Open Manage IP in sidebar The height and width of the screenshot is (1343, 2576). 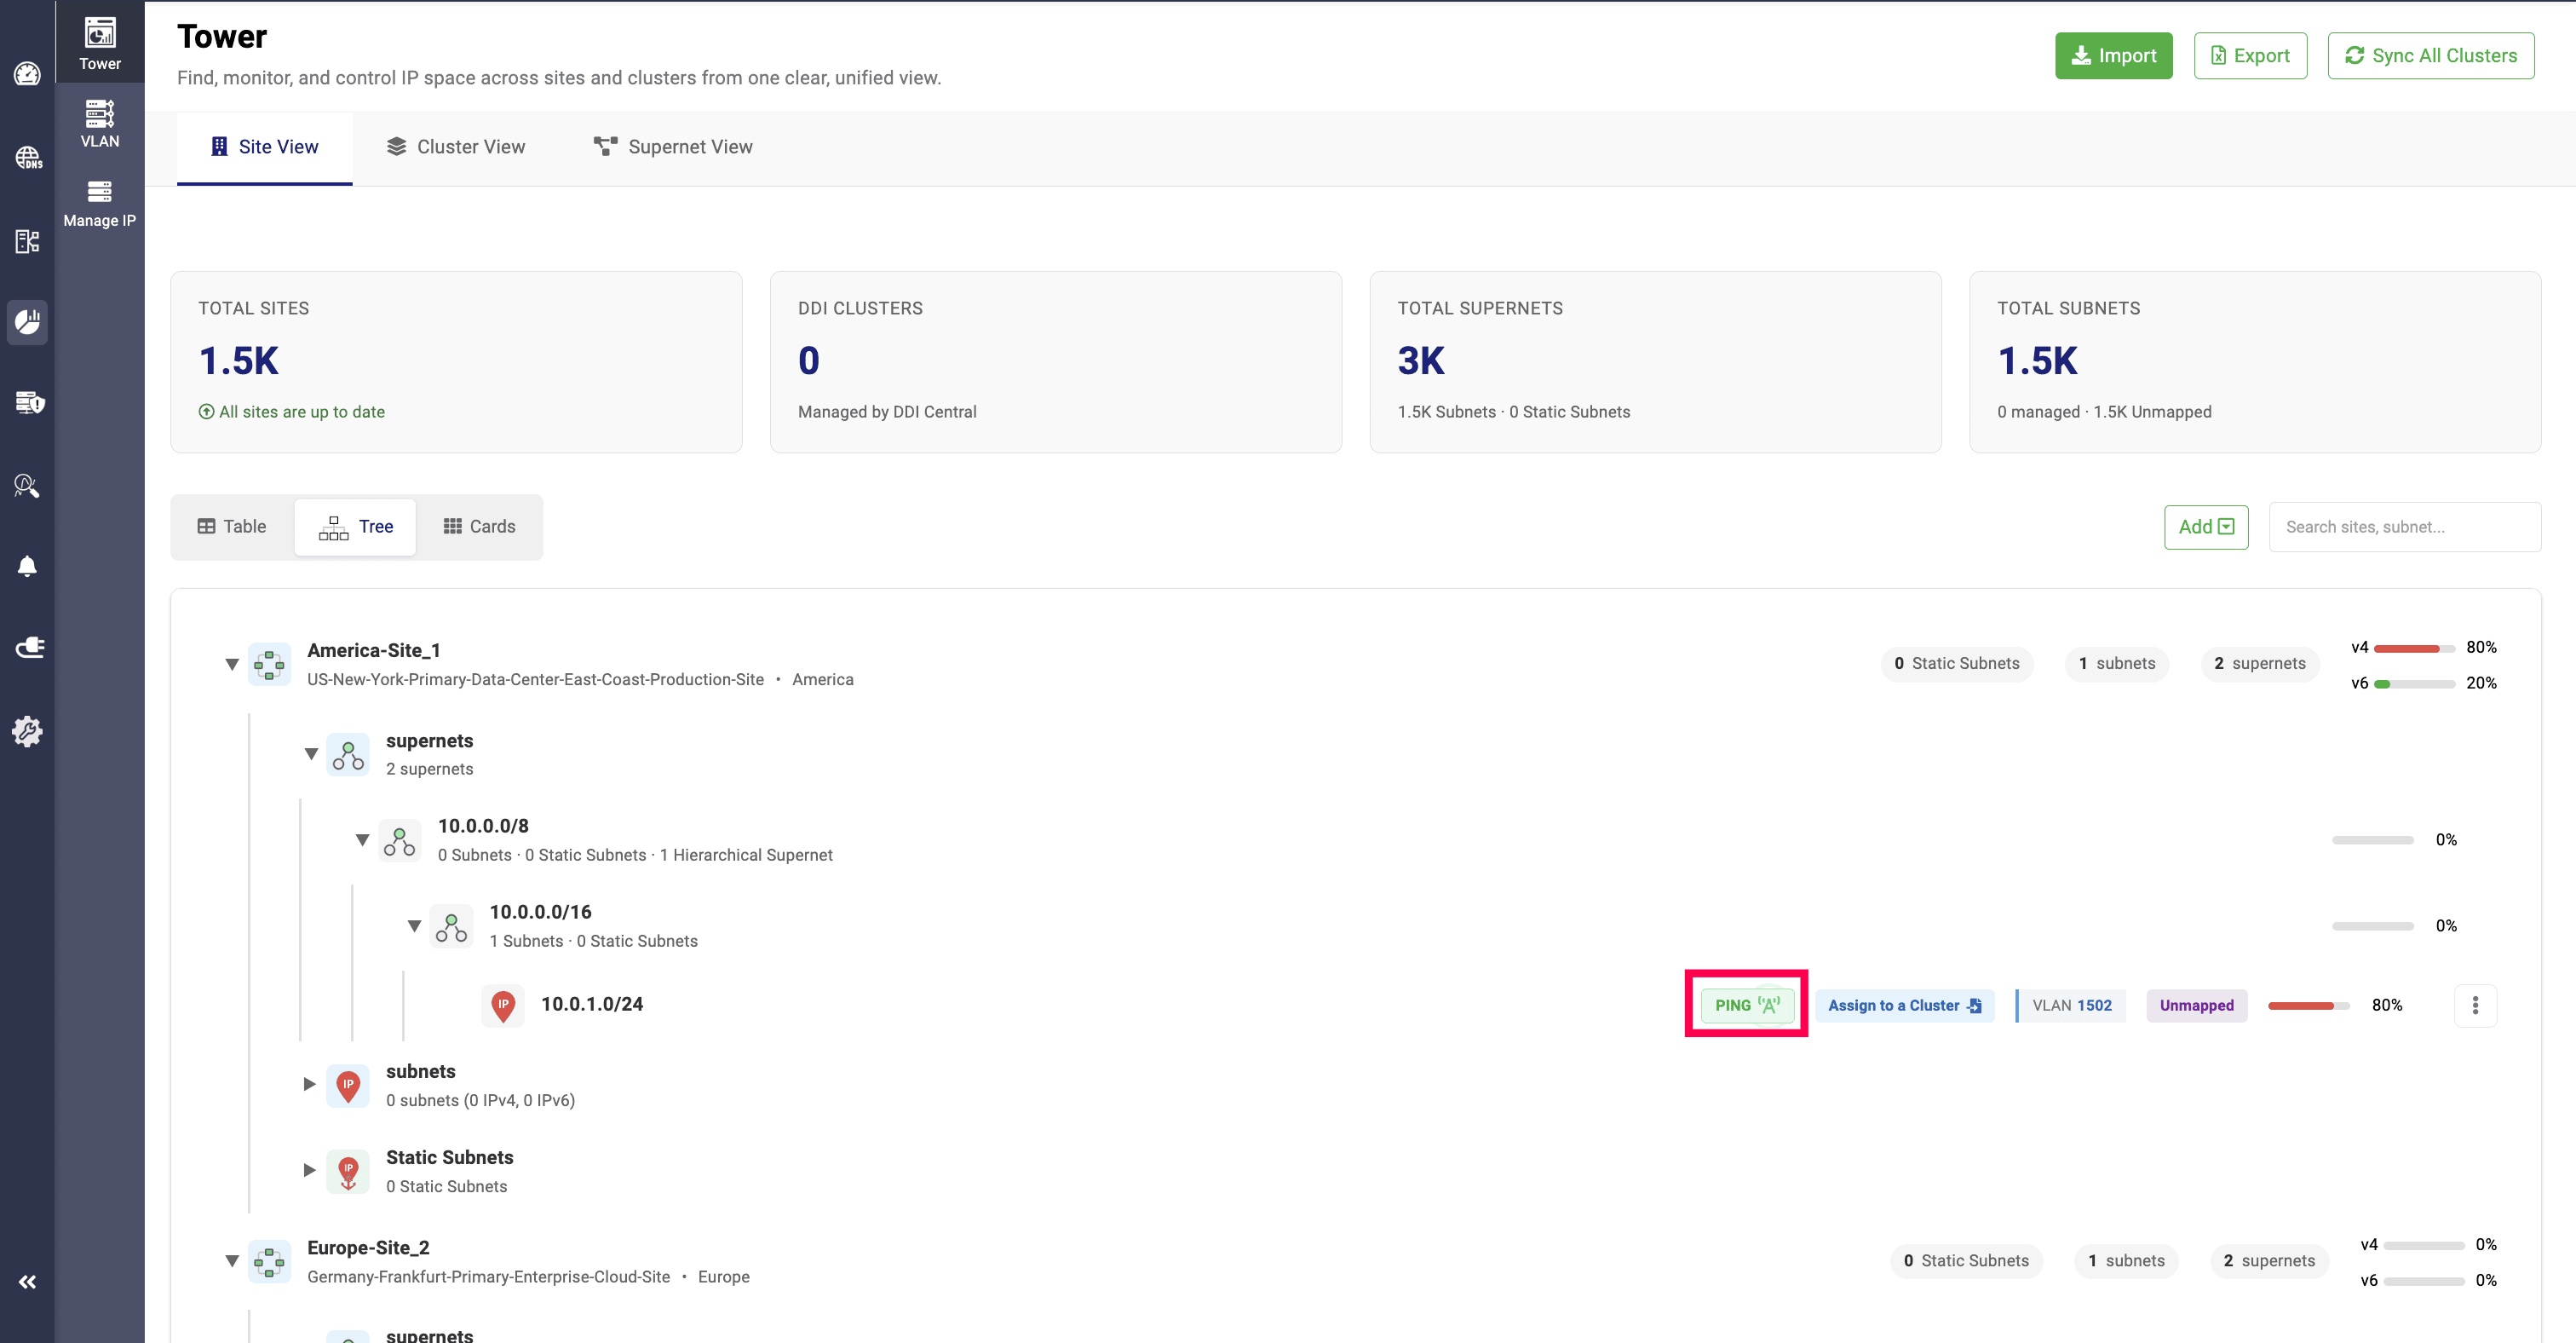tap(99, 203)
